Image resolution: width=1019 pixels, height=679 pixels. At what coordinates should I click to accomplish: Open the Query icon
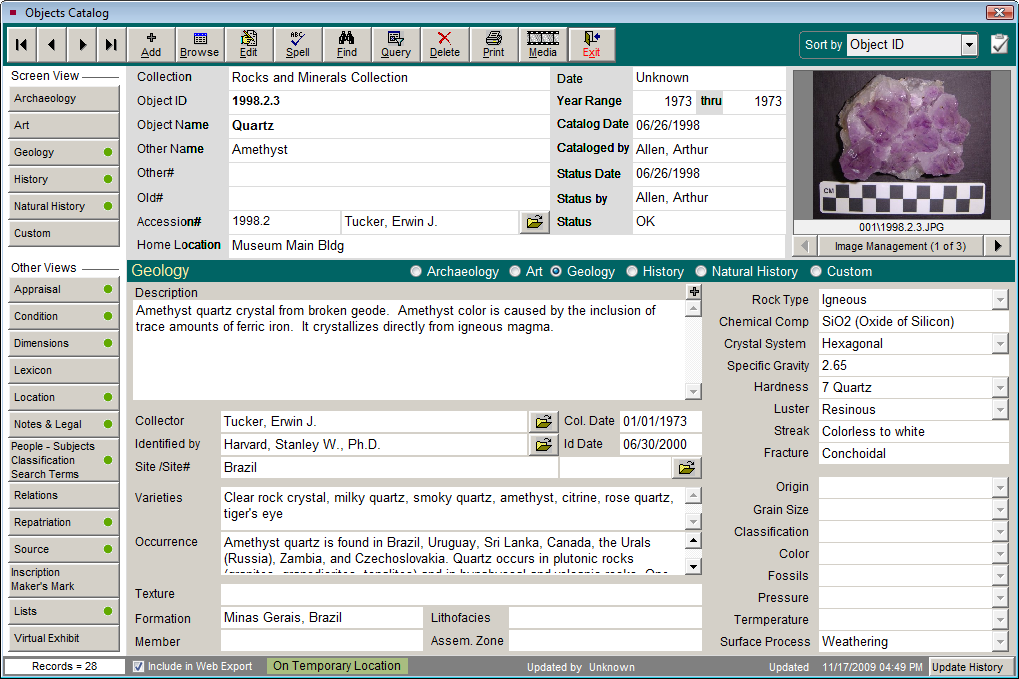pyautogui.click(x=395, y=44)
